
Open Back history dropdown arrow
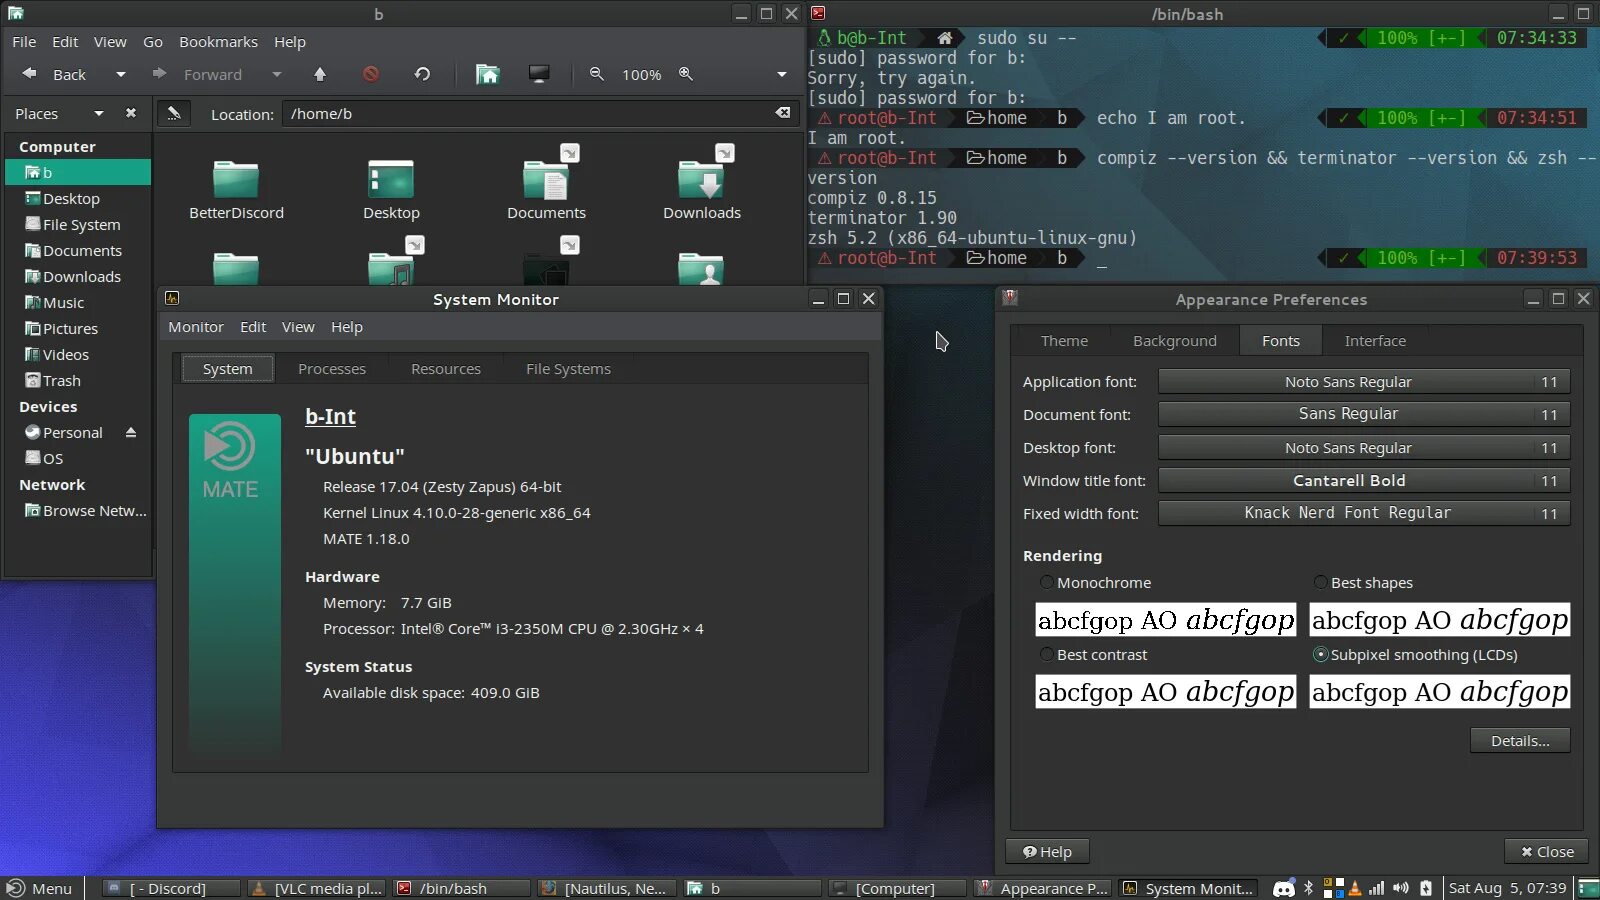tap(121, 74)
